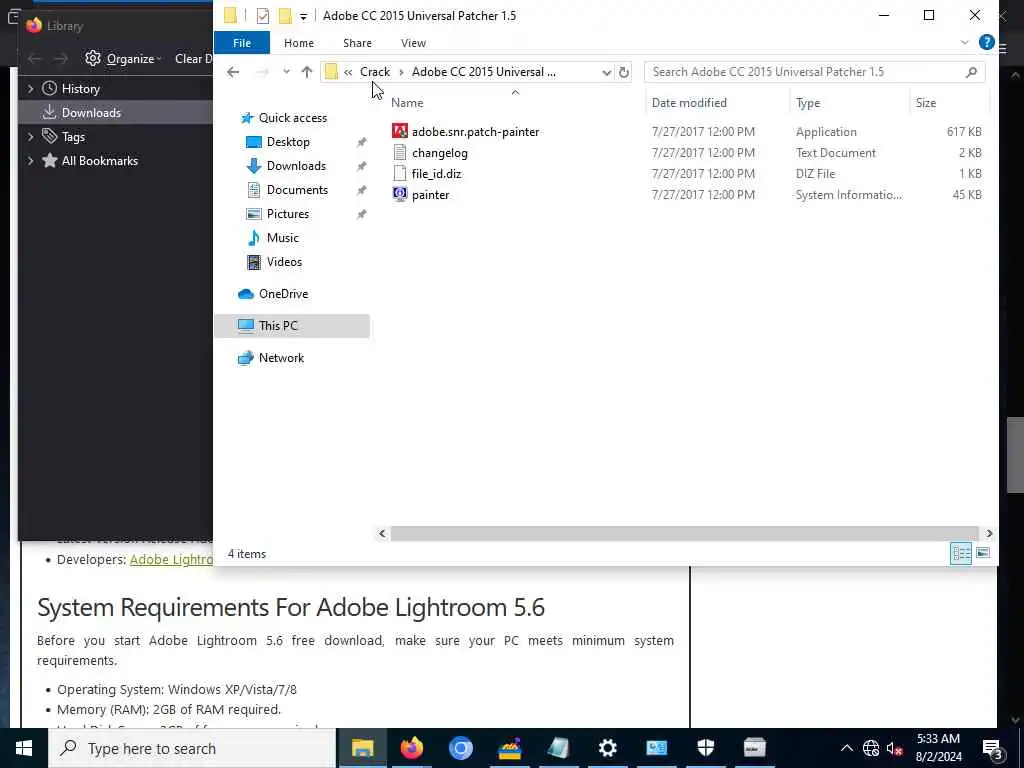Screen dimensions: 1024x768
Task: Click the New folder quick access toolbar icon
Action: [x=285, y=16]
